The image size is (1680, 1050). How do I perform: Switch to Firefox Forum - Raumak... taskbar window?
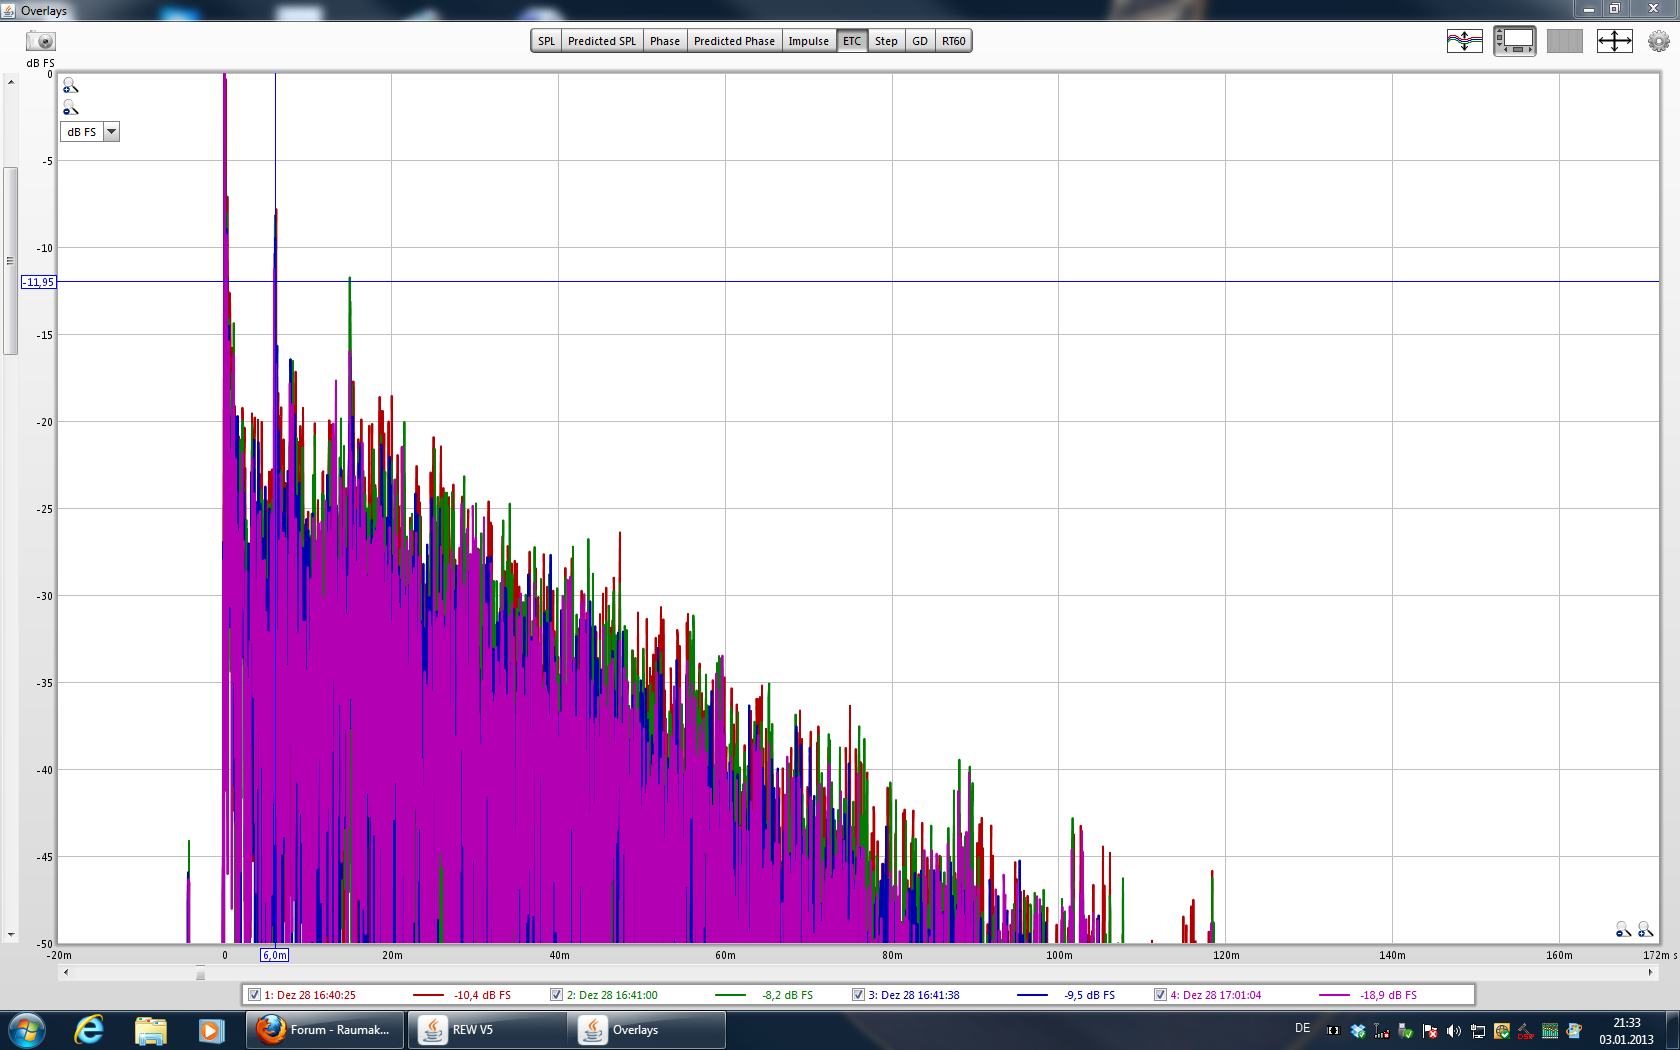coord(325,1030)
